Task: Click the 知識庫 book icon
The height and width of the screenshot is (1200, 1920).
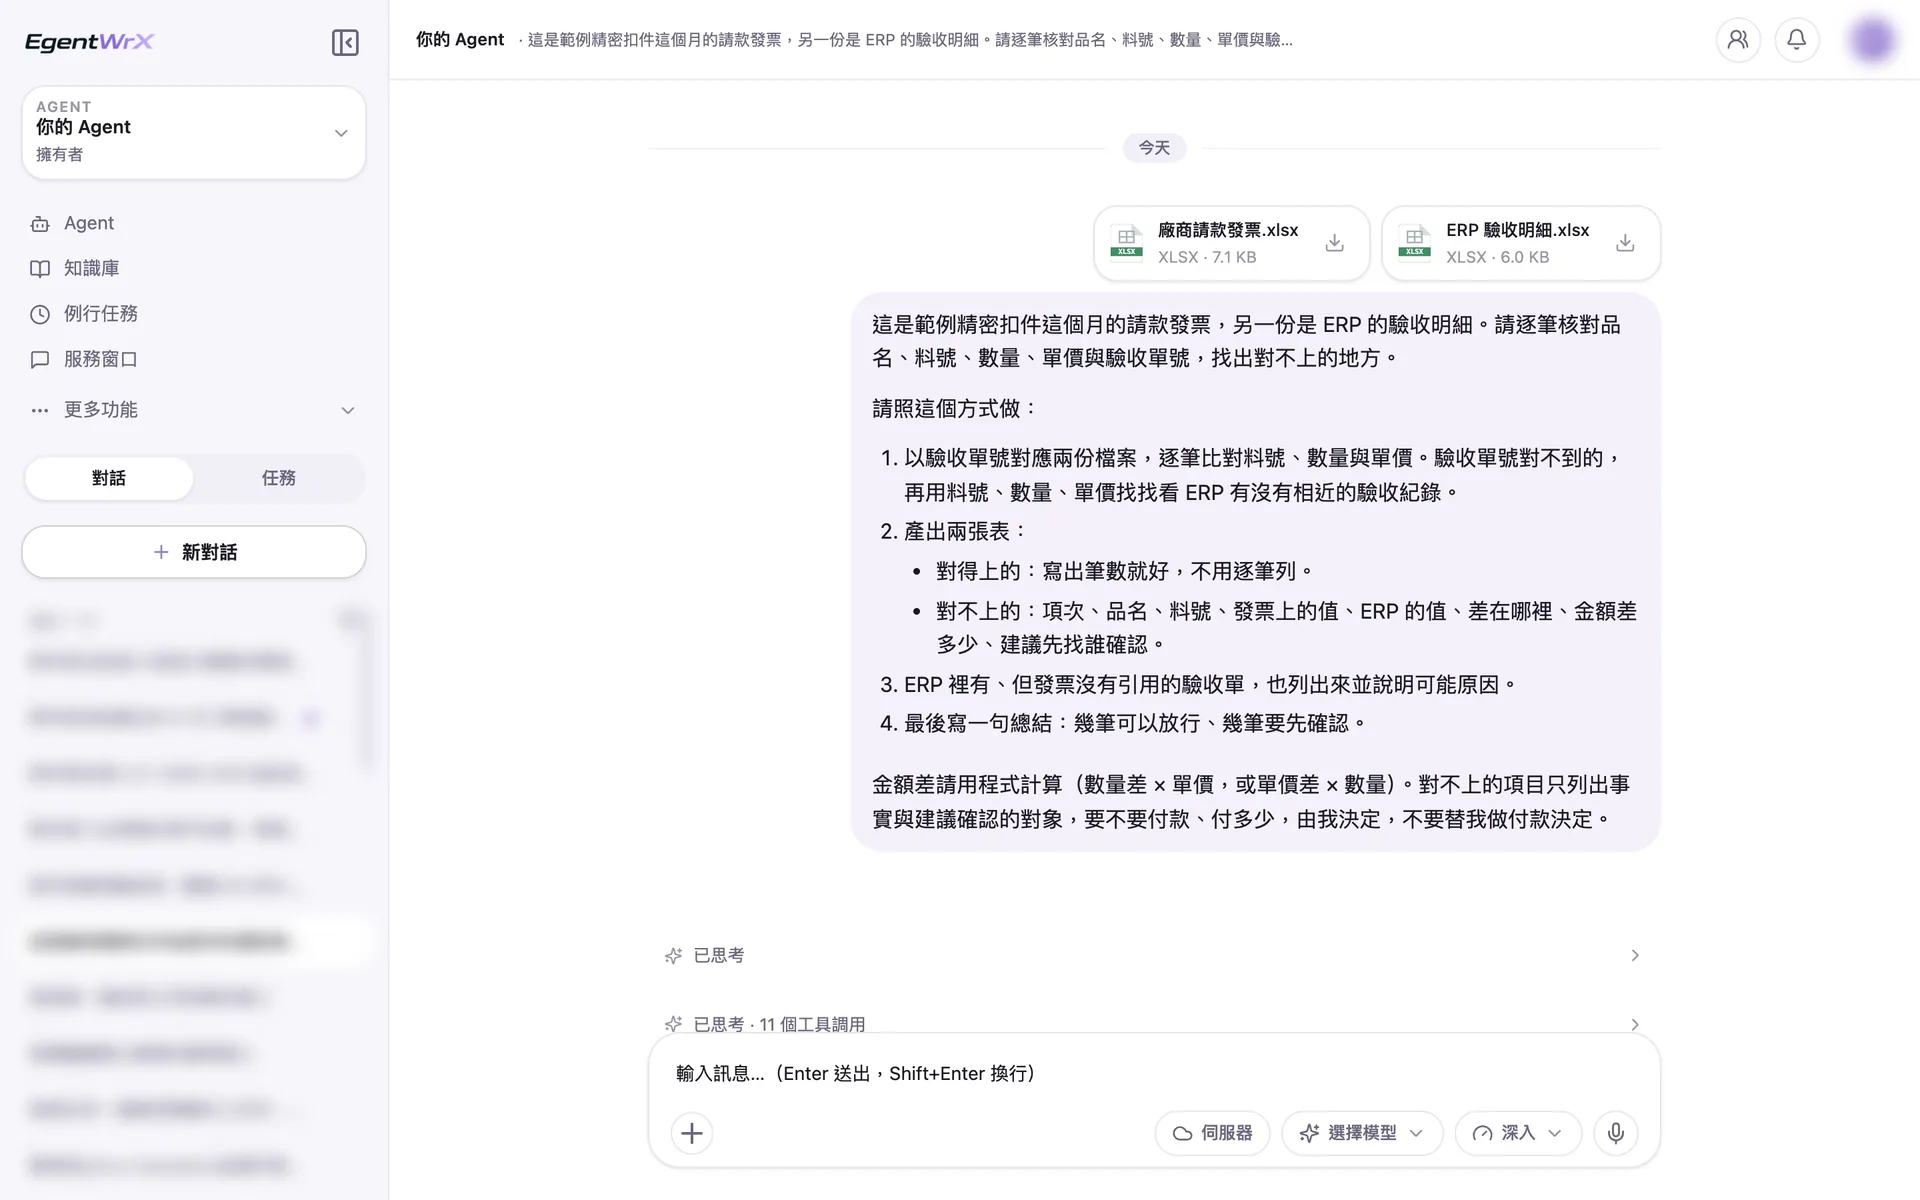Action: tap(40, 269)
